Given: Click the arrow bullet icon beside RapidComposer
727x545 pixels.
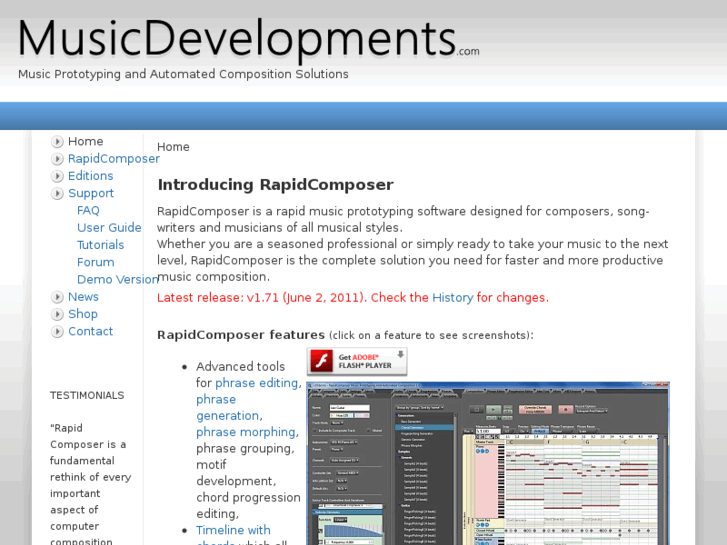Looking at the screenshot, I should coord(57,159).
